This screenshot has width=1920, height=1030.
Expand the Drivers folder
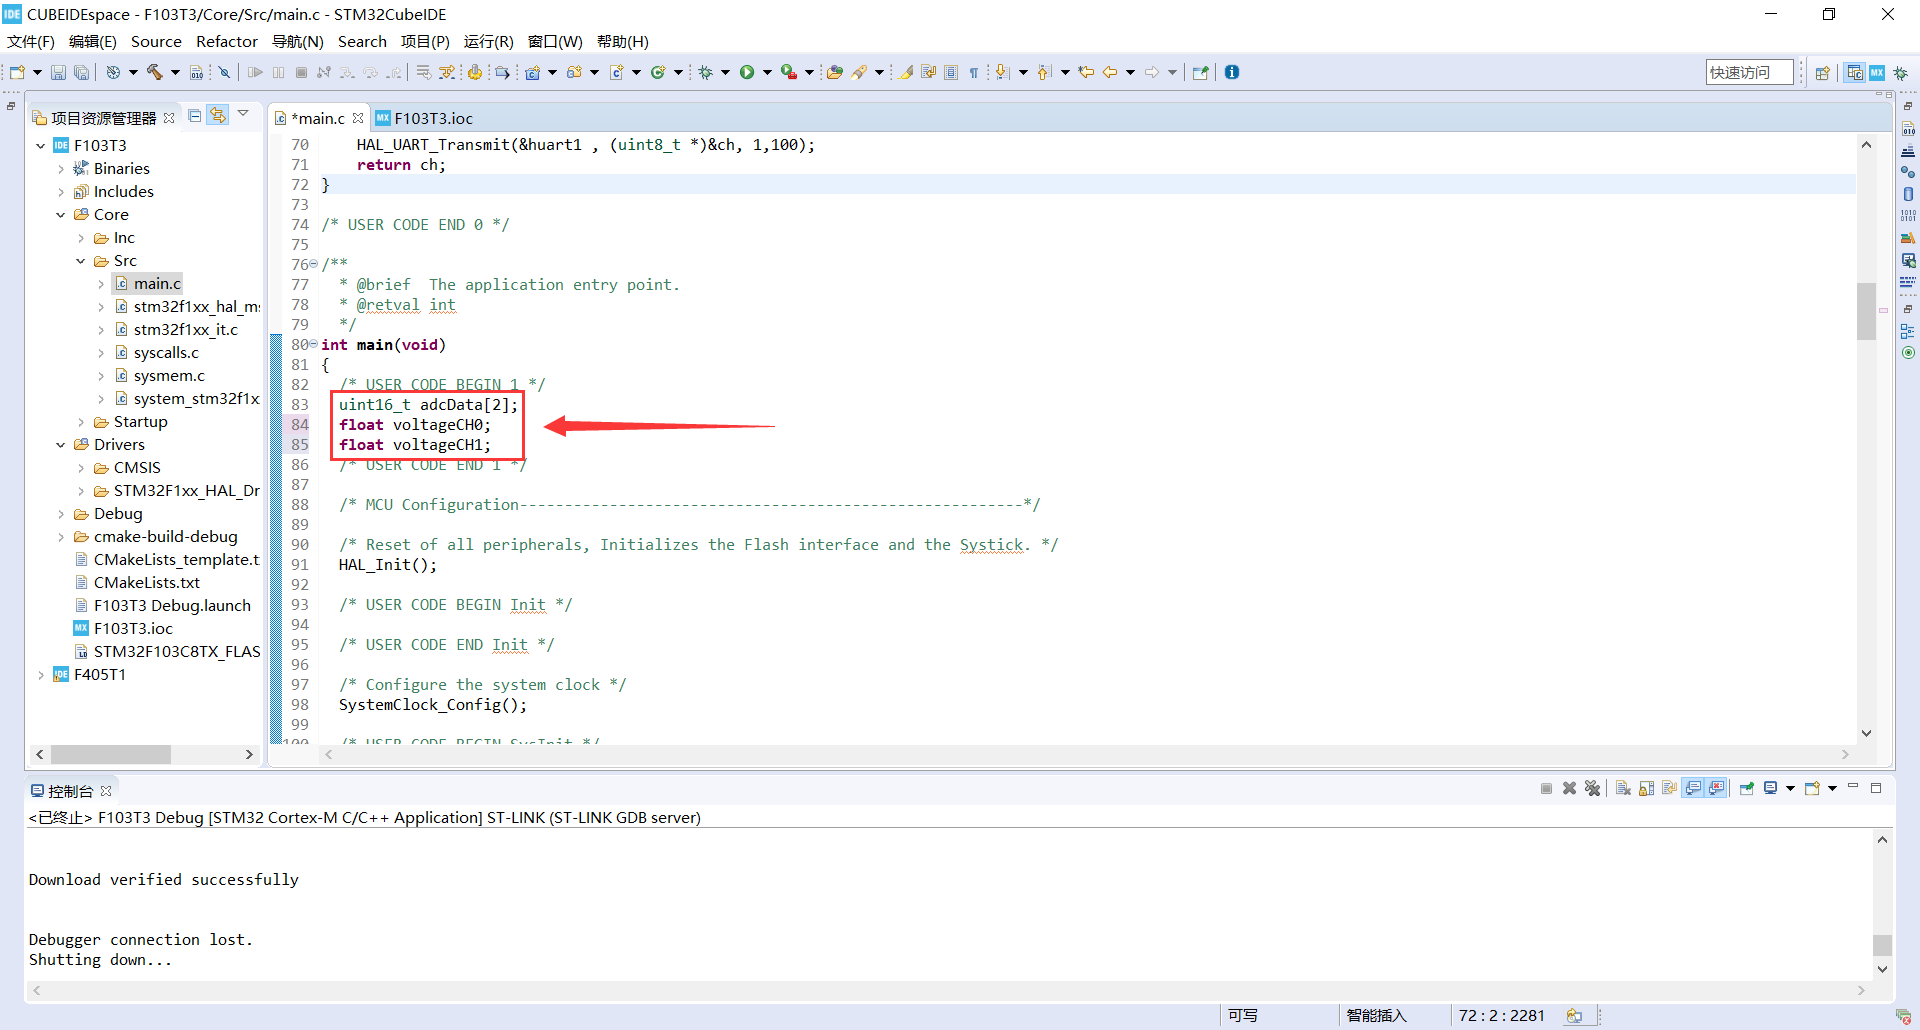coord(62,445)
